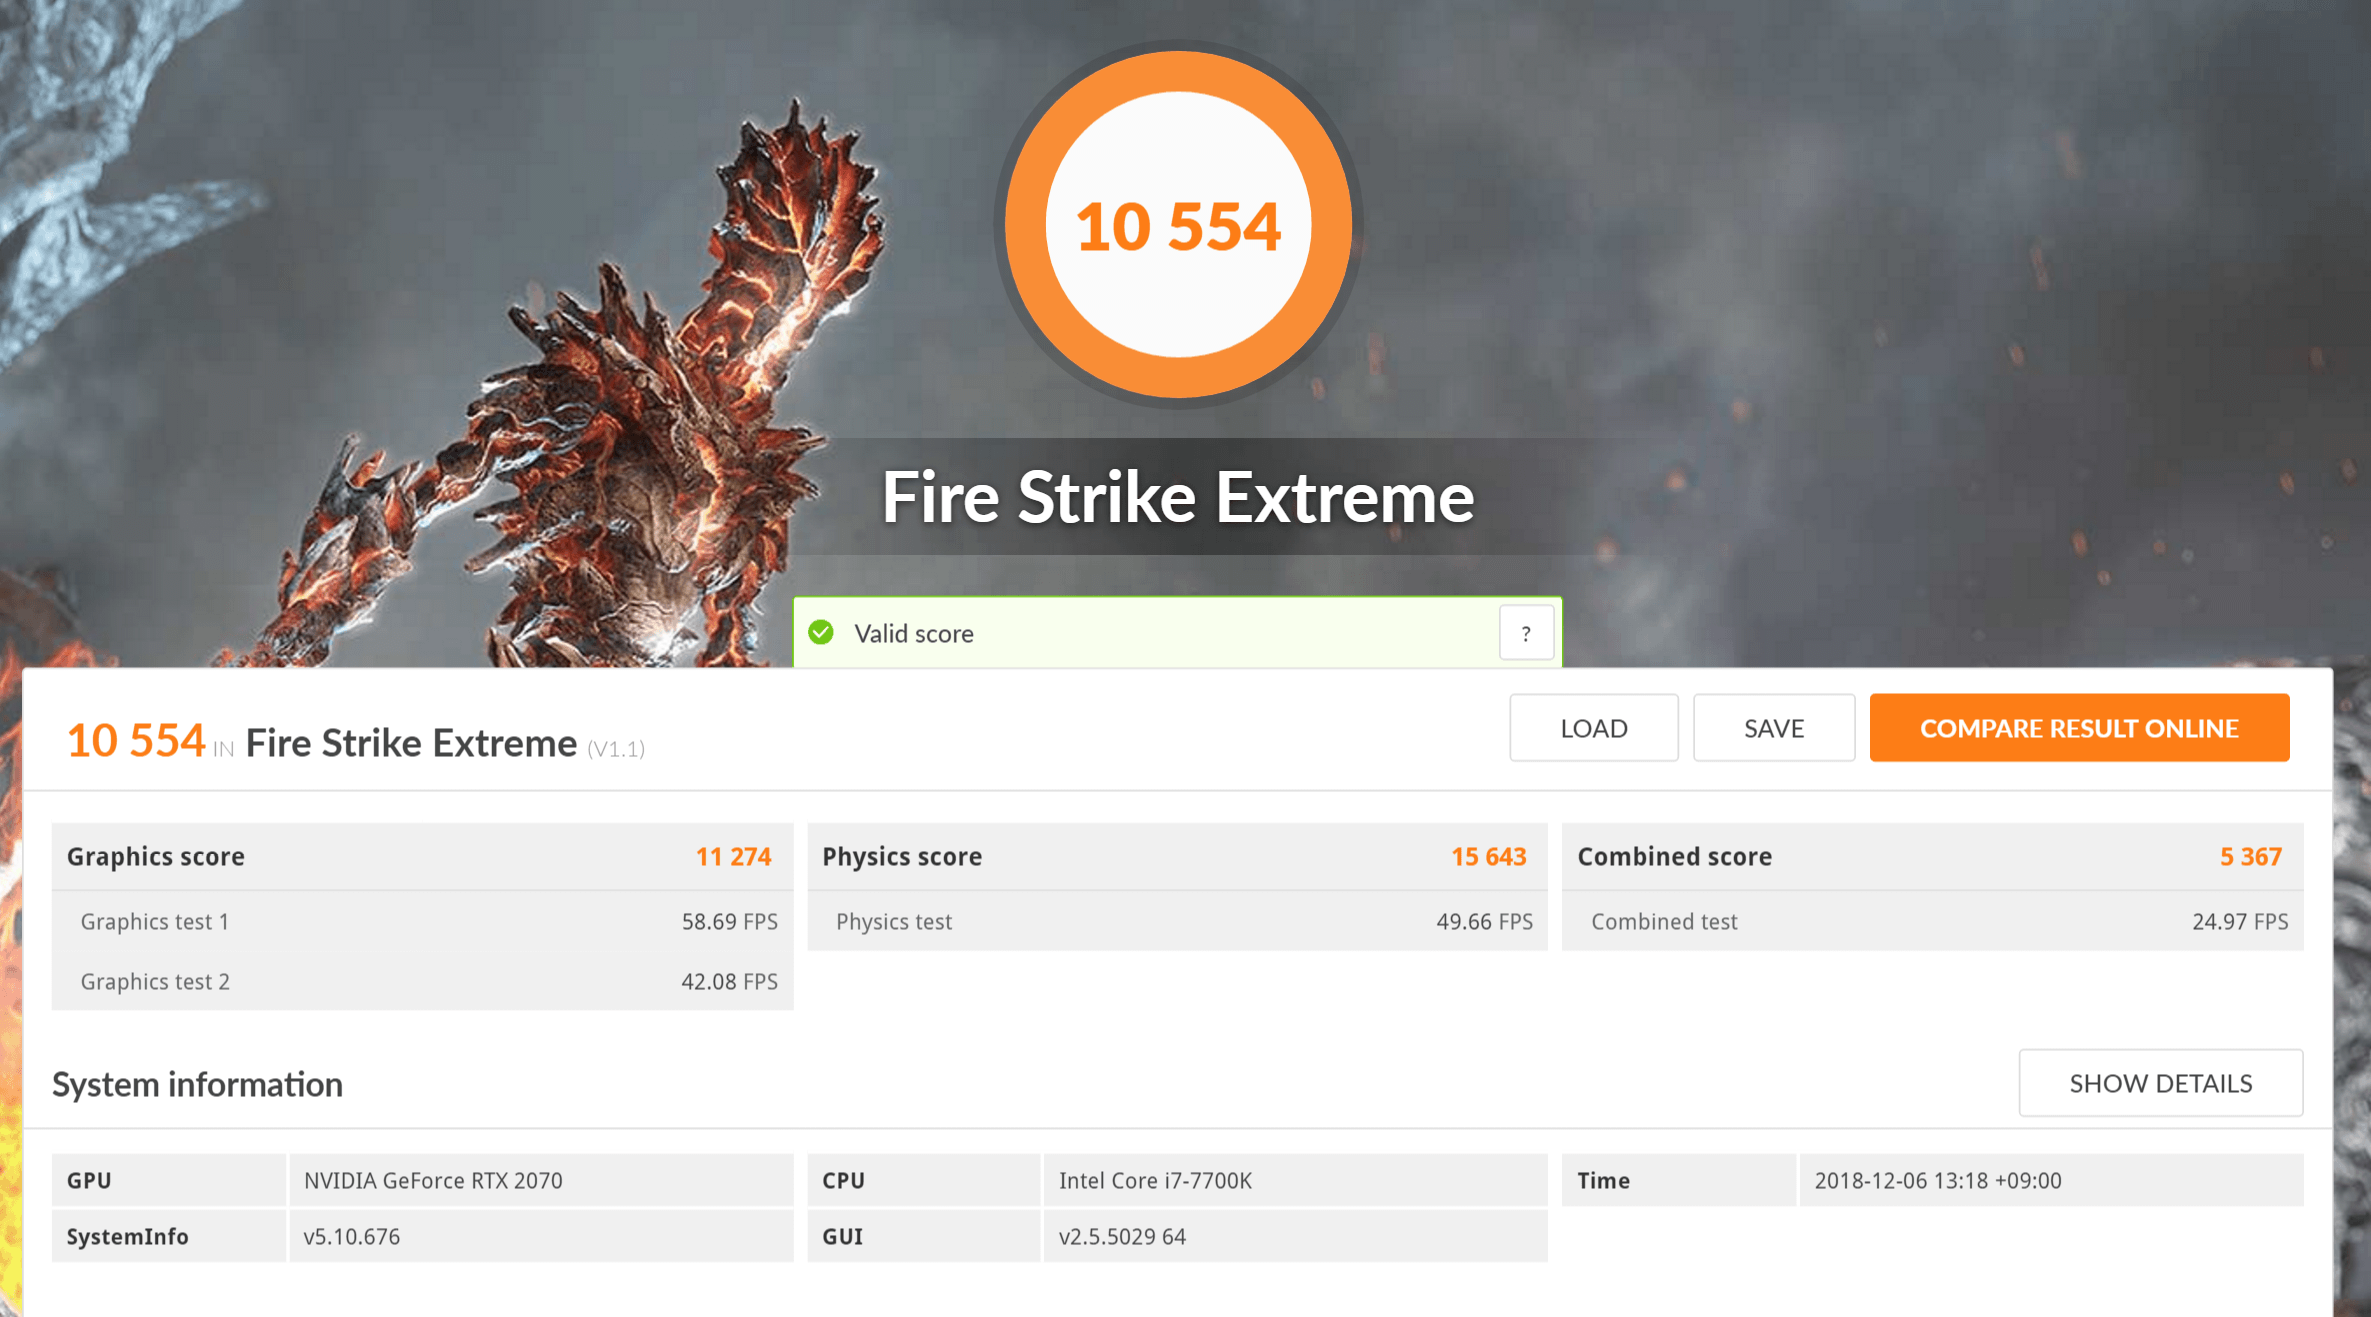Select the 'v5.10.676' version text
Screen dimensions: 2371x1317
point(351,1236)
